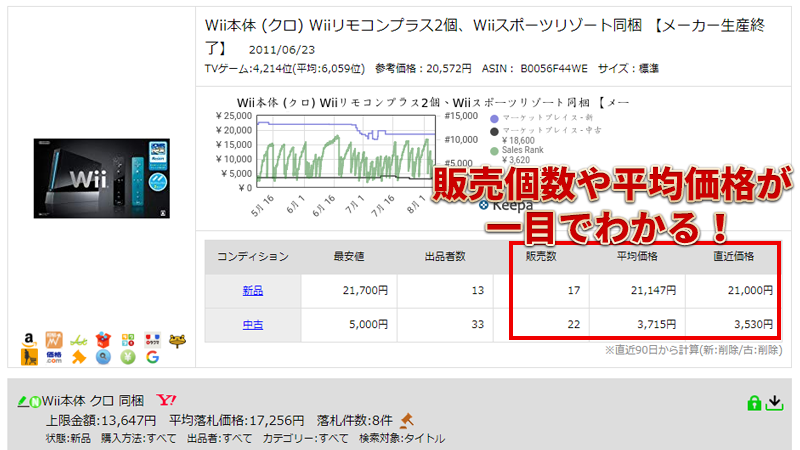The image size is (800, 450).
Task: Click the ※直近90日から計算 note
Action: [x=693, y=351]
